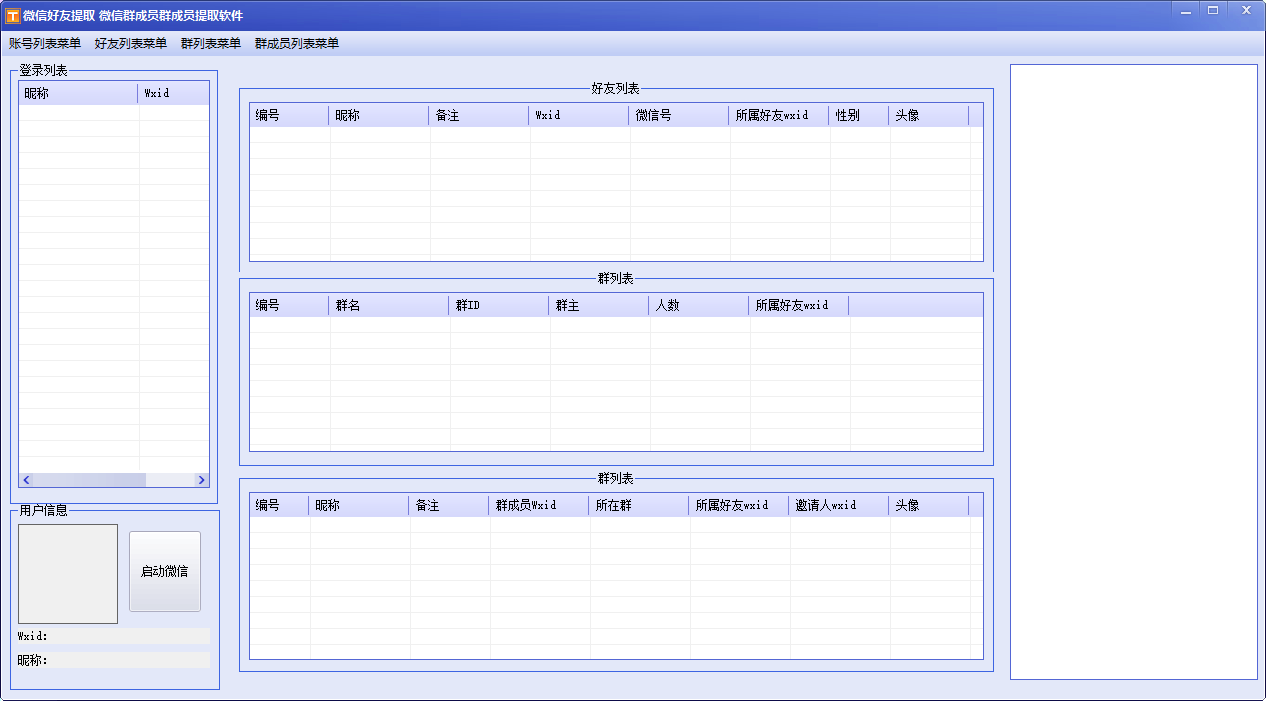This screenshot has height=701, width=1266.
Task: Minimize the window
Action: 1186,10
